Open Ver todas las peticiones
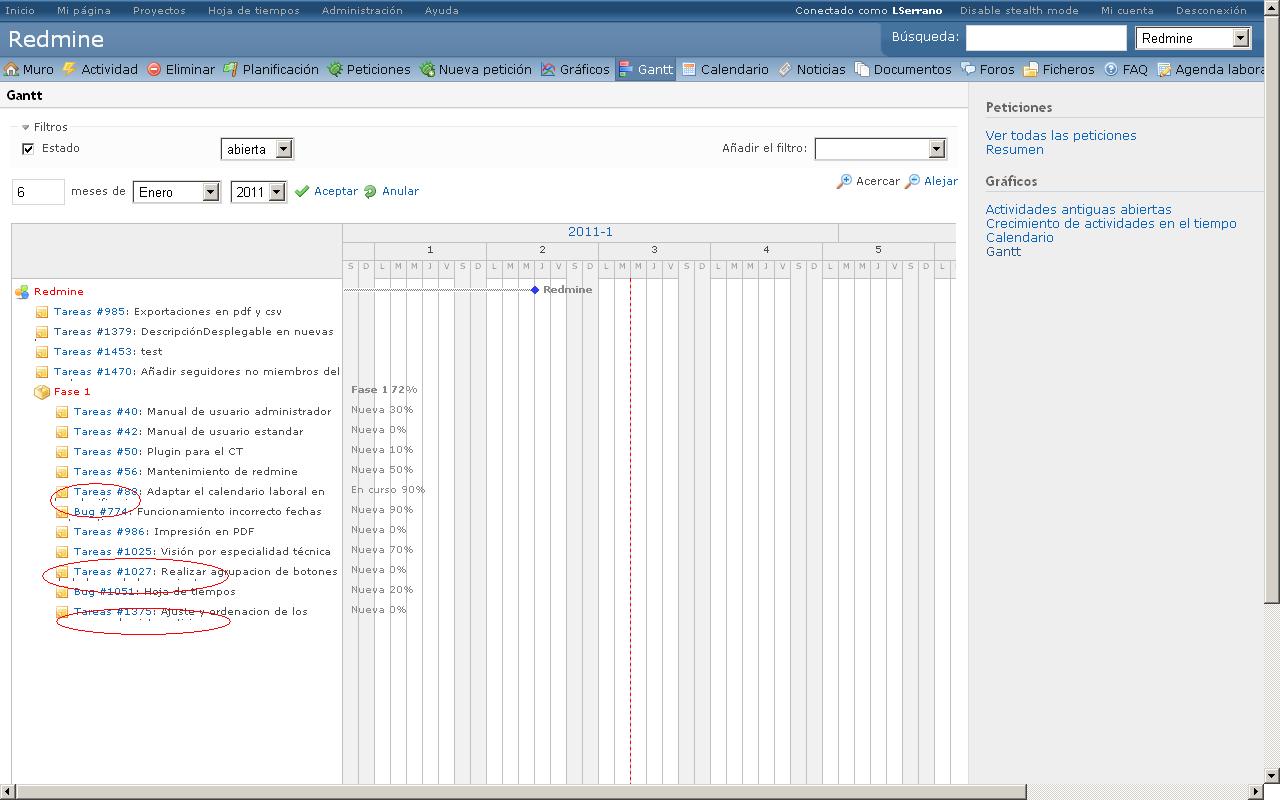 [x=1061, y=135]
